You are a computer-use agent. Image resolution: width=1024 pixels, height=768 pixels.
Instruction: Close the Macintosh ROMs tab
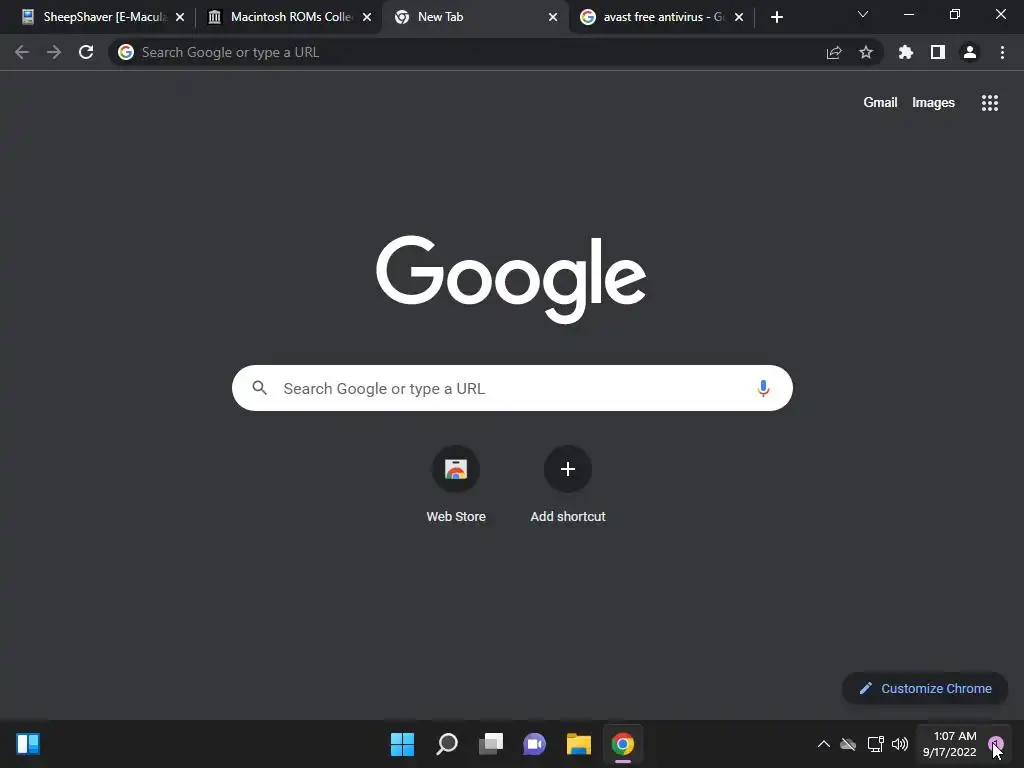tap(367, 17)
